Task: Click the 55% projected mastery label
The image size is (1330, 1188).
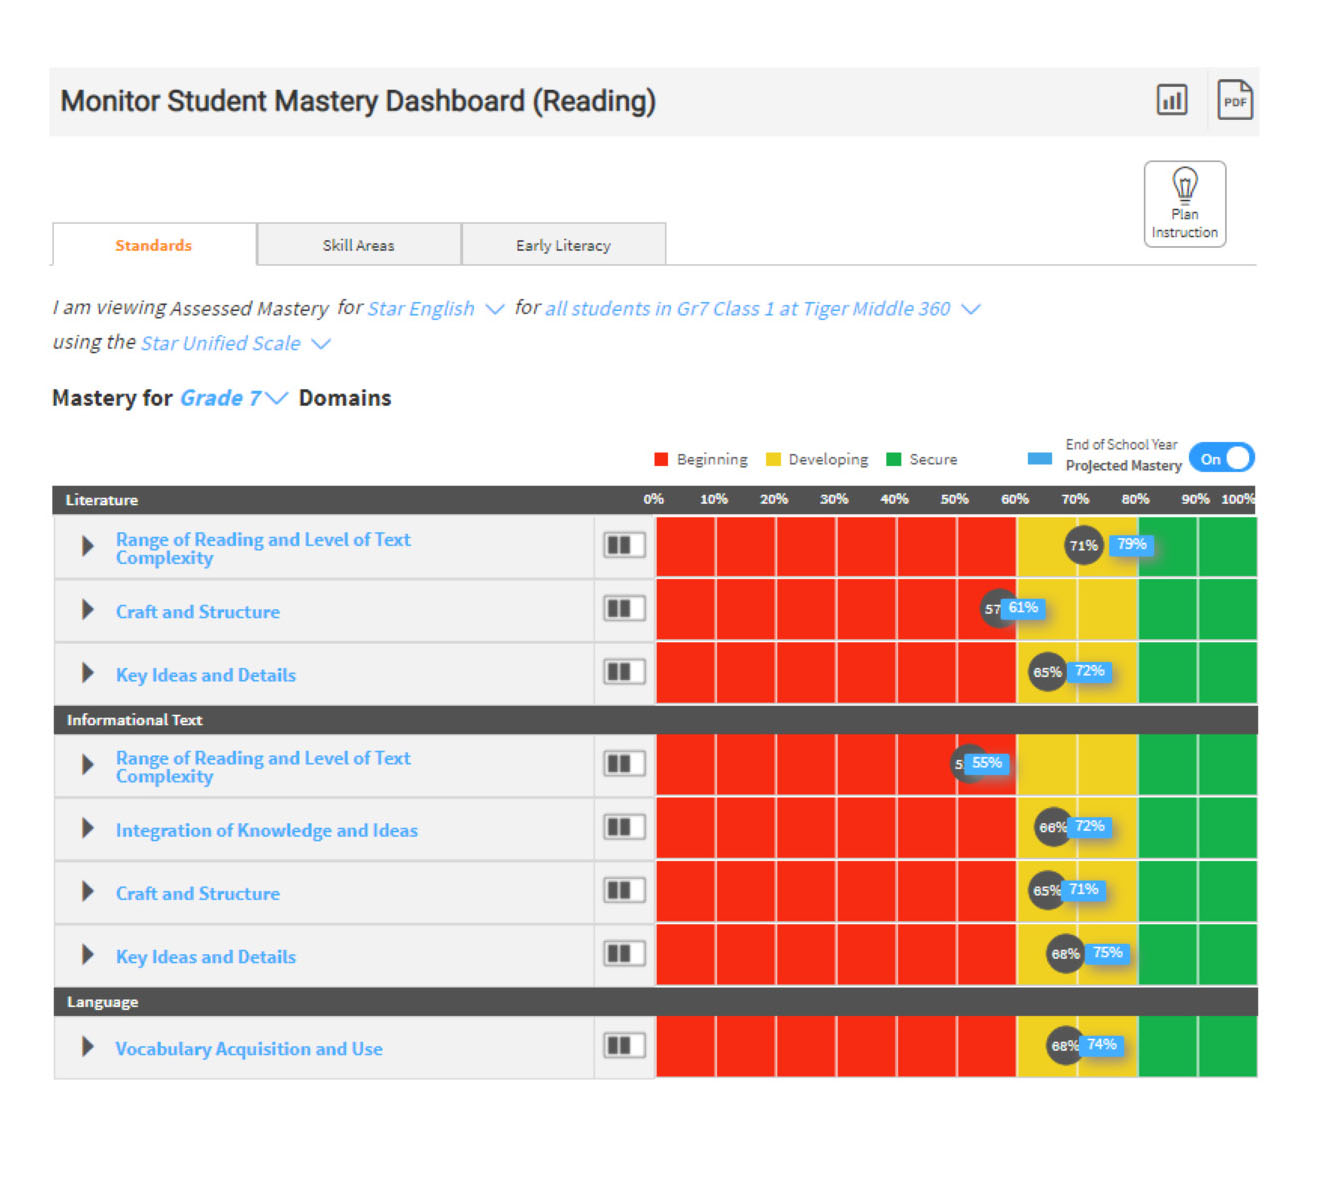Action: [987, 763]
